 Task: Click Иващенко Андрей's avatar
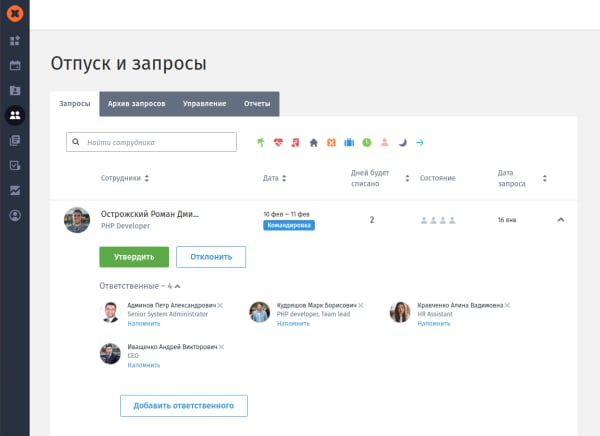110,354
